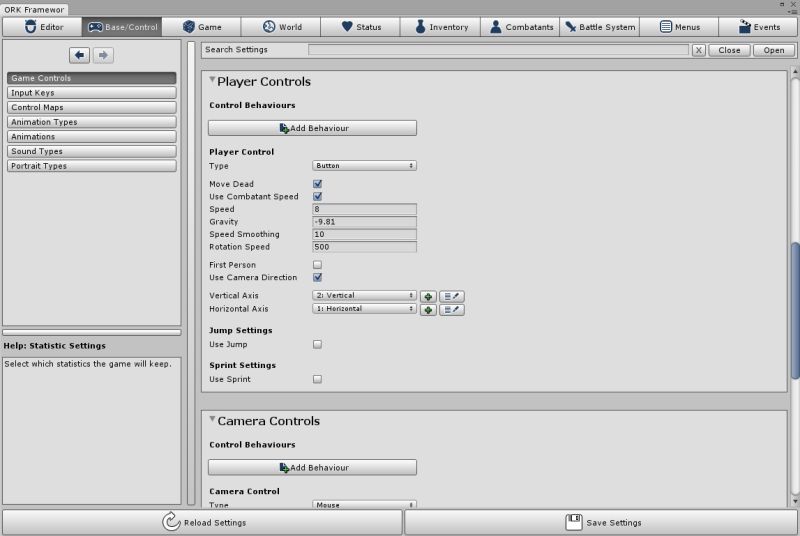Open the Status tab
Screen dimensions: 800x536
click(x=361, y=27)
